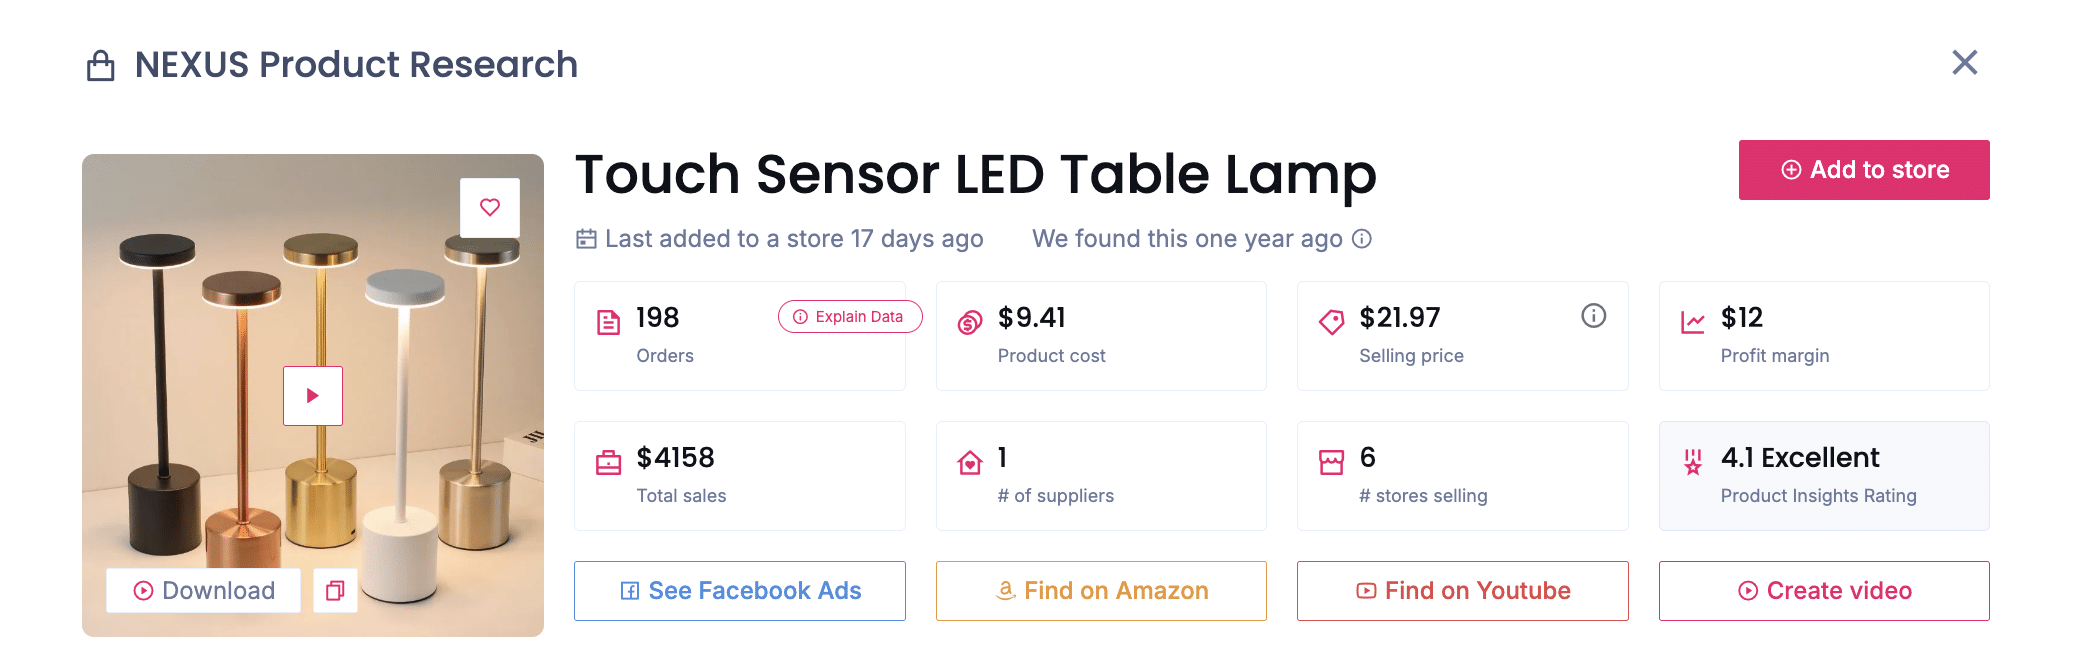Click Add to store

[x=1863, y=169]
